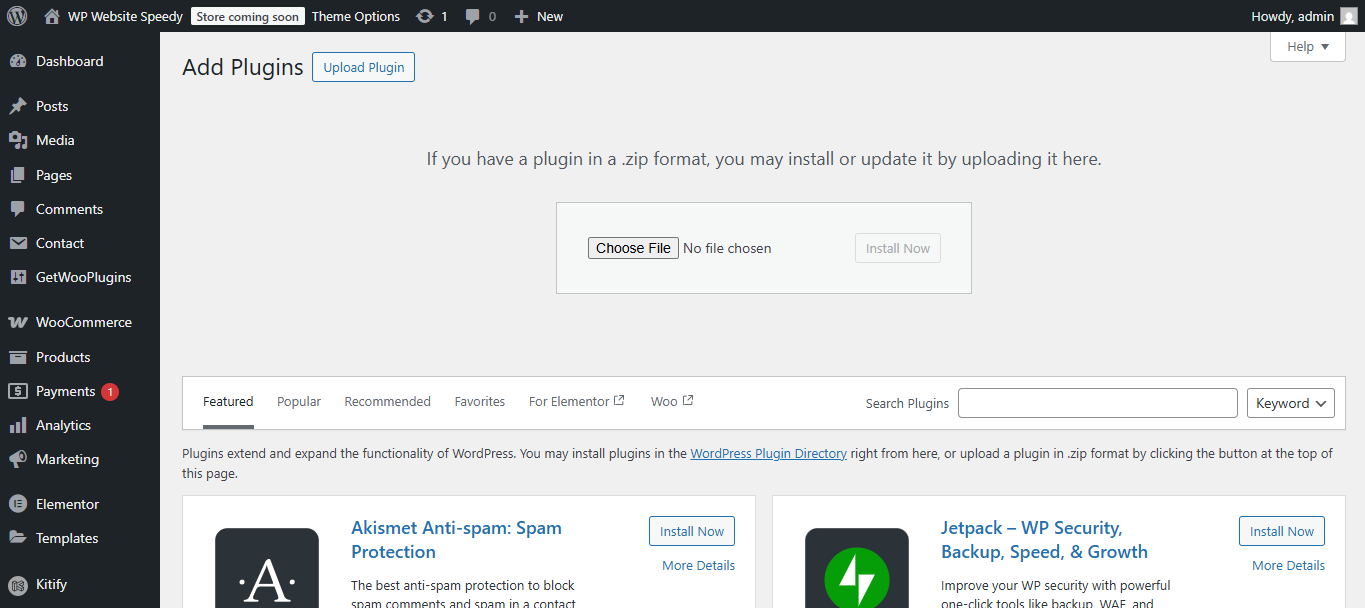Click WP Website Speedy site name
Viewport: 1365px width, 608px height.
(125, 16)
